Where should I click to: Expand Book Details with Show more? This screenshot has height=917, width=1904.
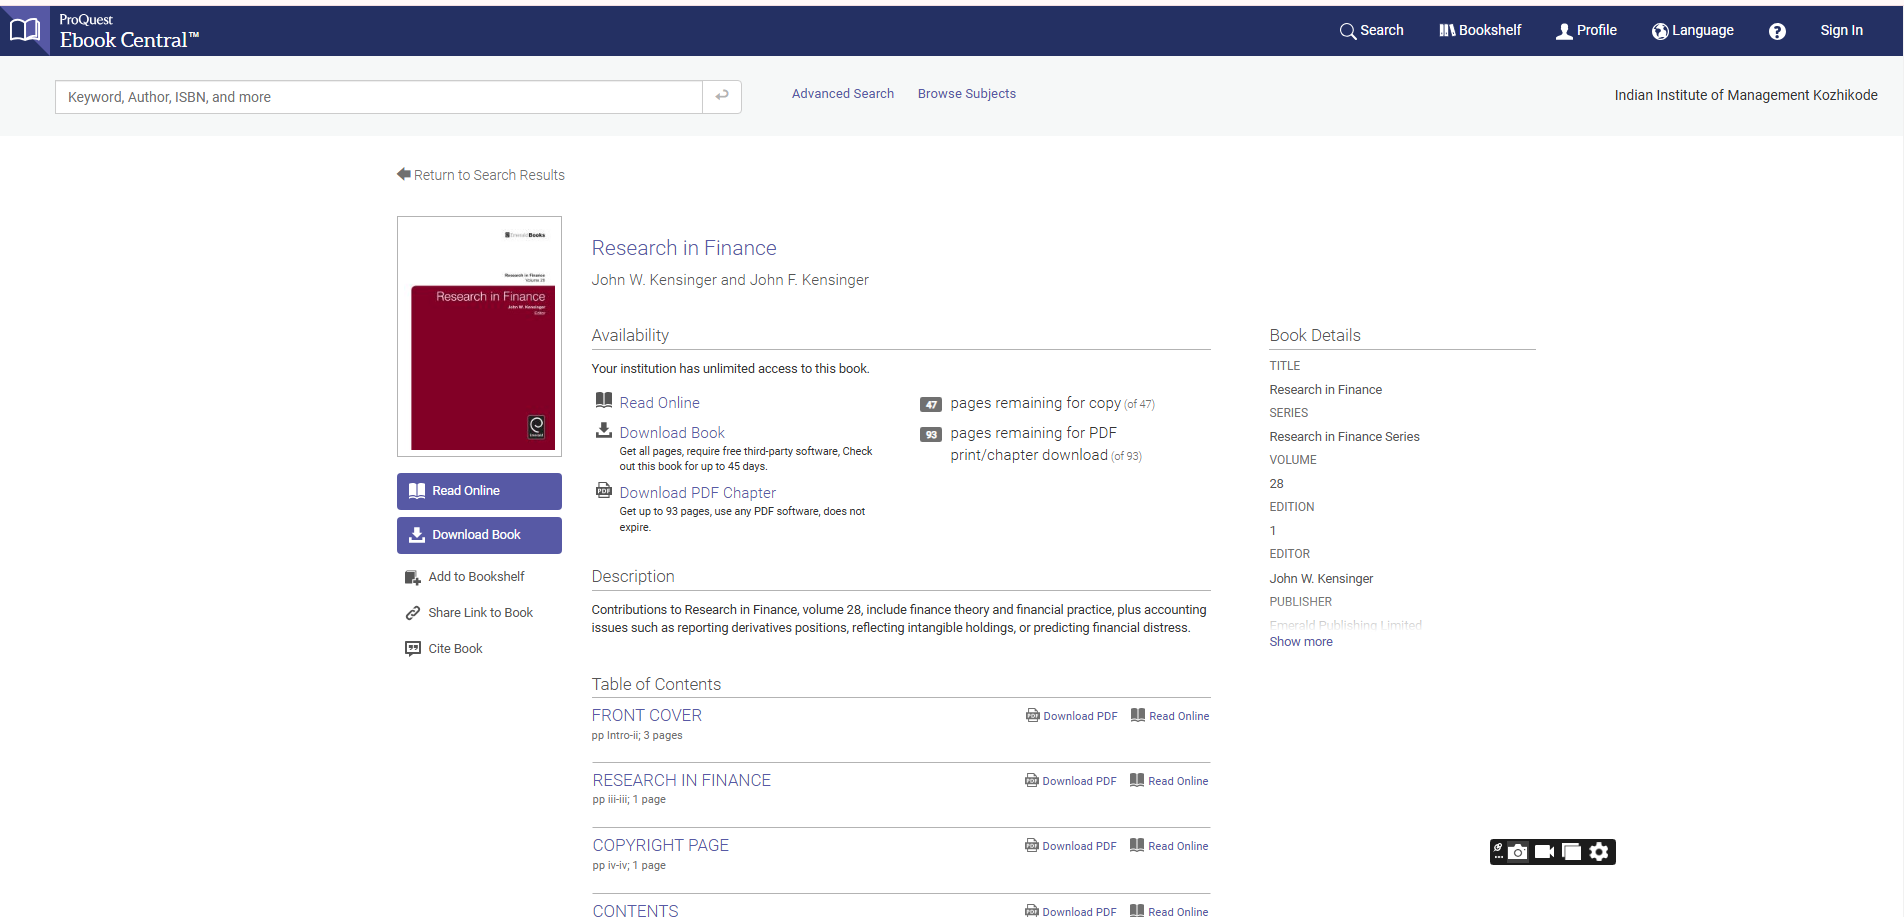1300,642
